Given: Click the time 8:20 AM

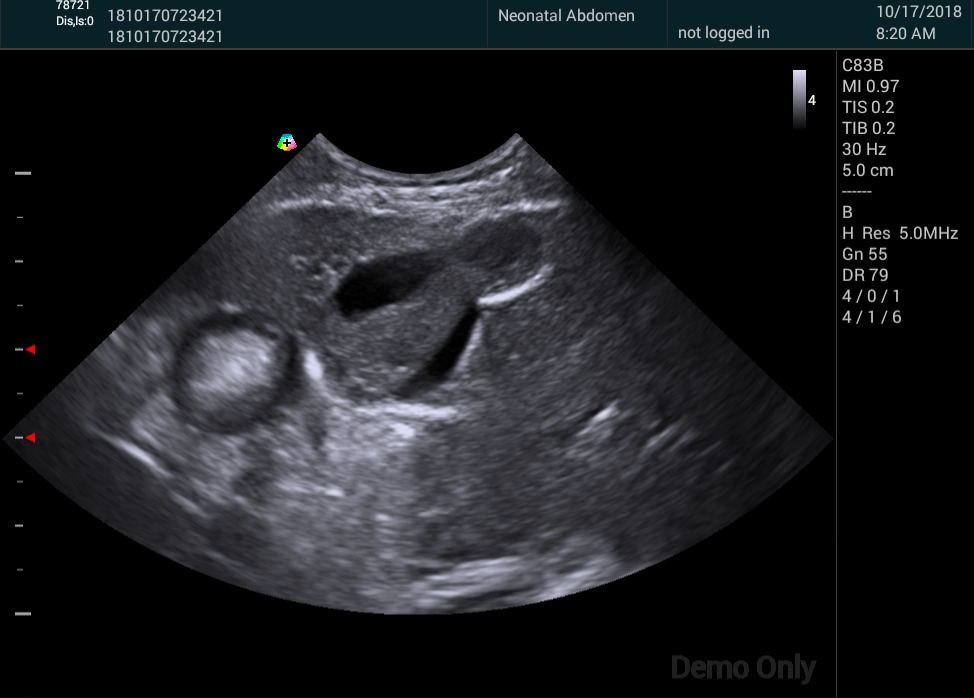Looking at the screenshot, I should point(906,34).
